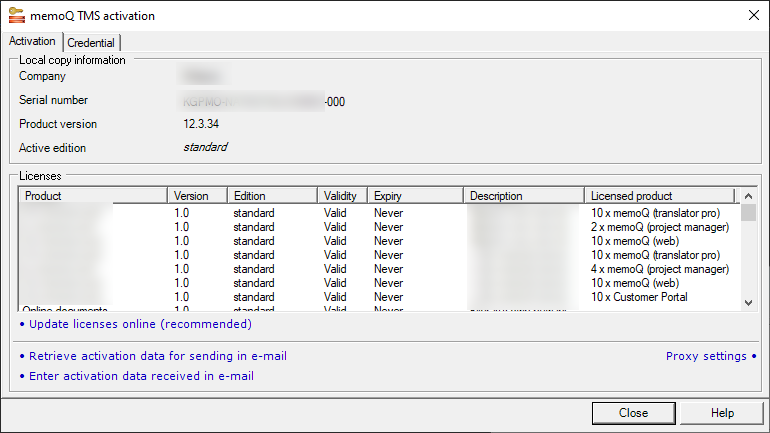Sort by Version column header
The height and width of the screenshot is (433, 770).
[x=197, y=195]
